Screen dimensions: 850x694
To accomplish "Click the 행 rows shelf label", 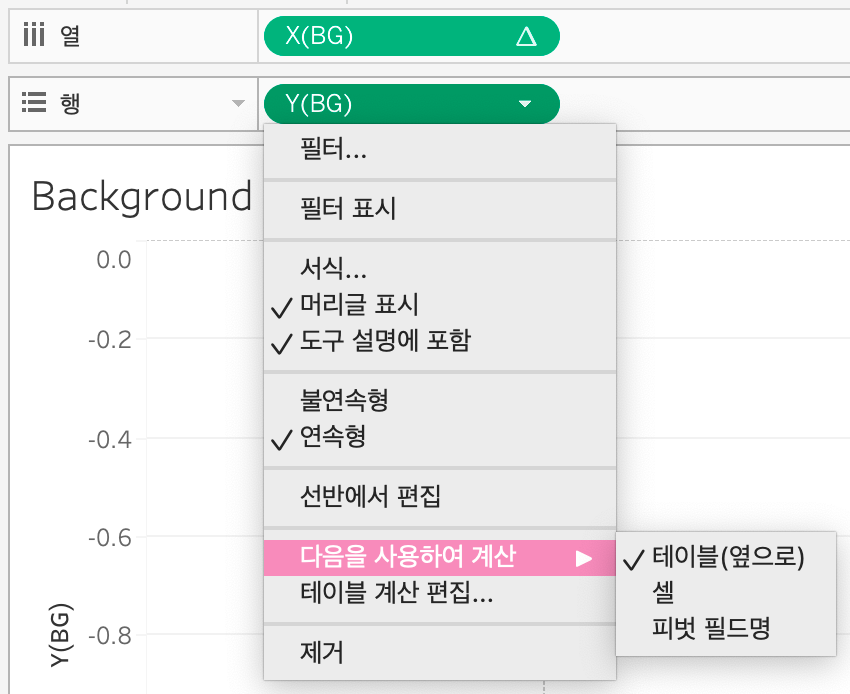I will (x=70, y=103).
